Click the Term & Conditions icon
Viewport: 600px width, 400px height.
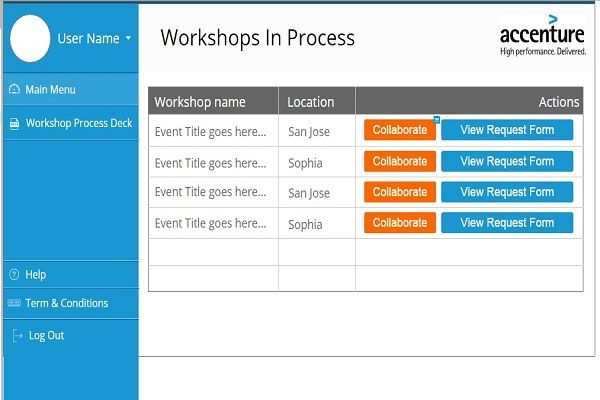(14, 303)
